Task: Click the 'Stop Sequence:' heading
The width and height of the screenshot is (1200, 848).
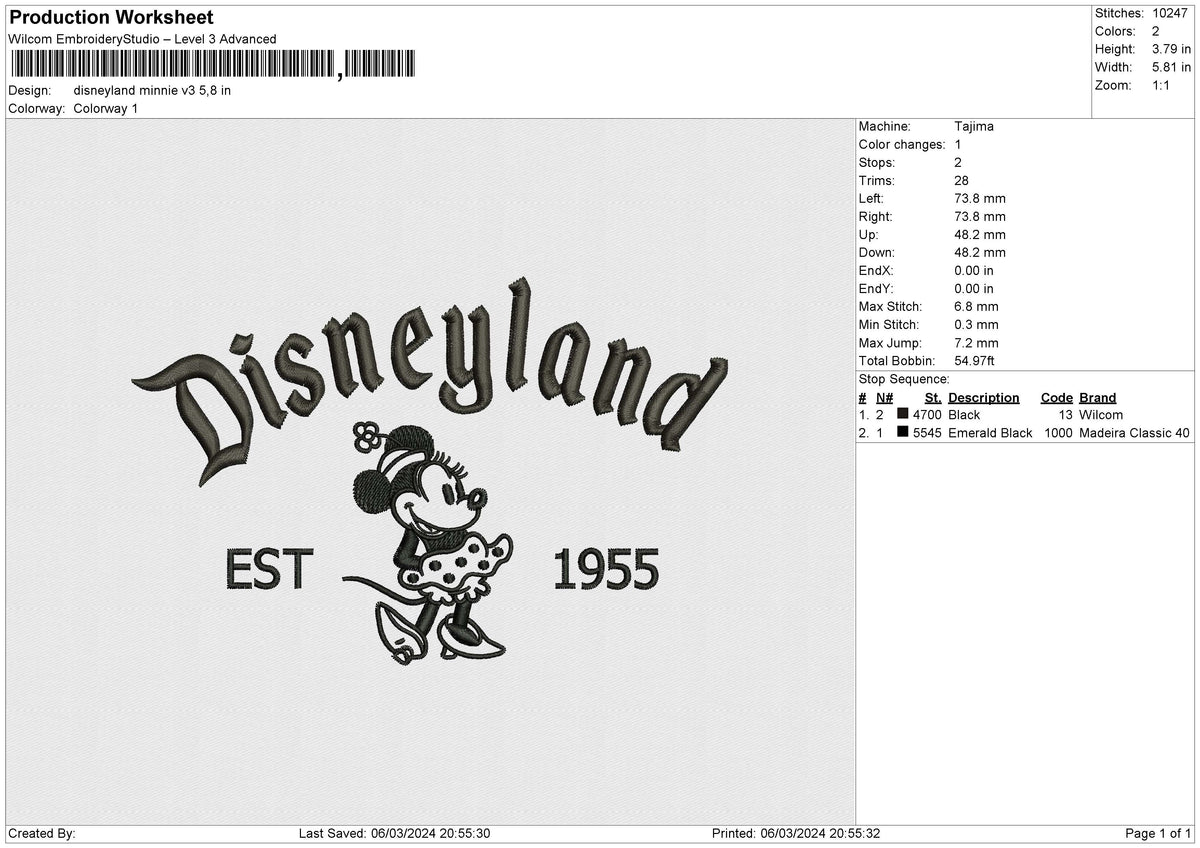Action: 904,379
